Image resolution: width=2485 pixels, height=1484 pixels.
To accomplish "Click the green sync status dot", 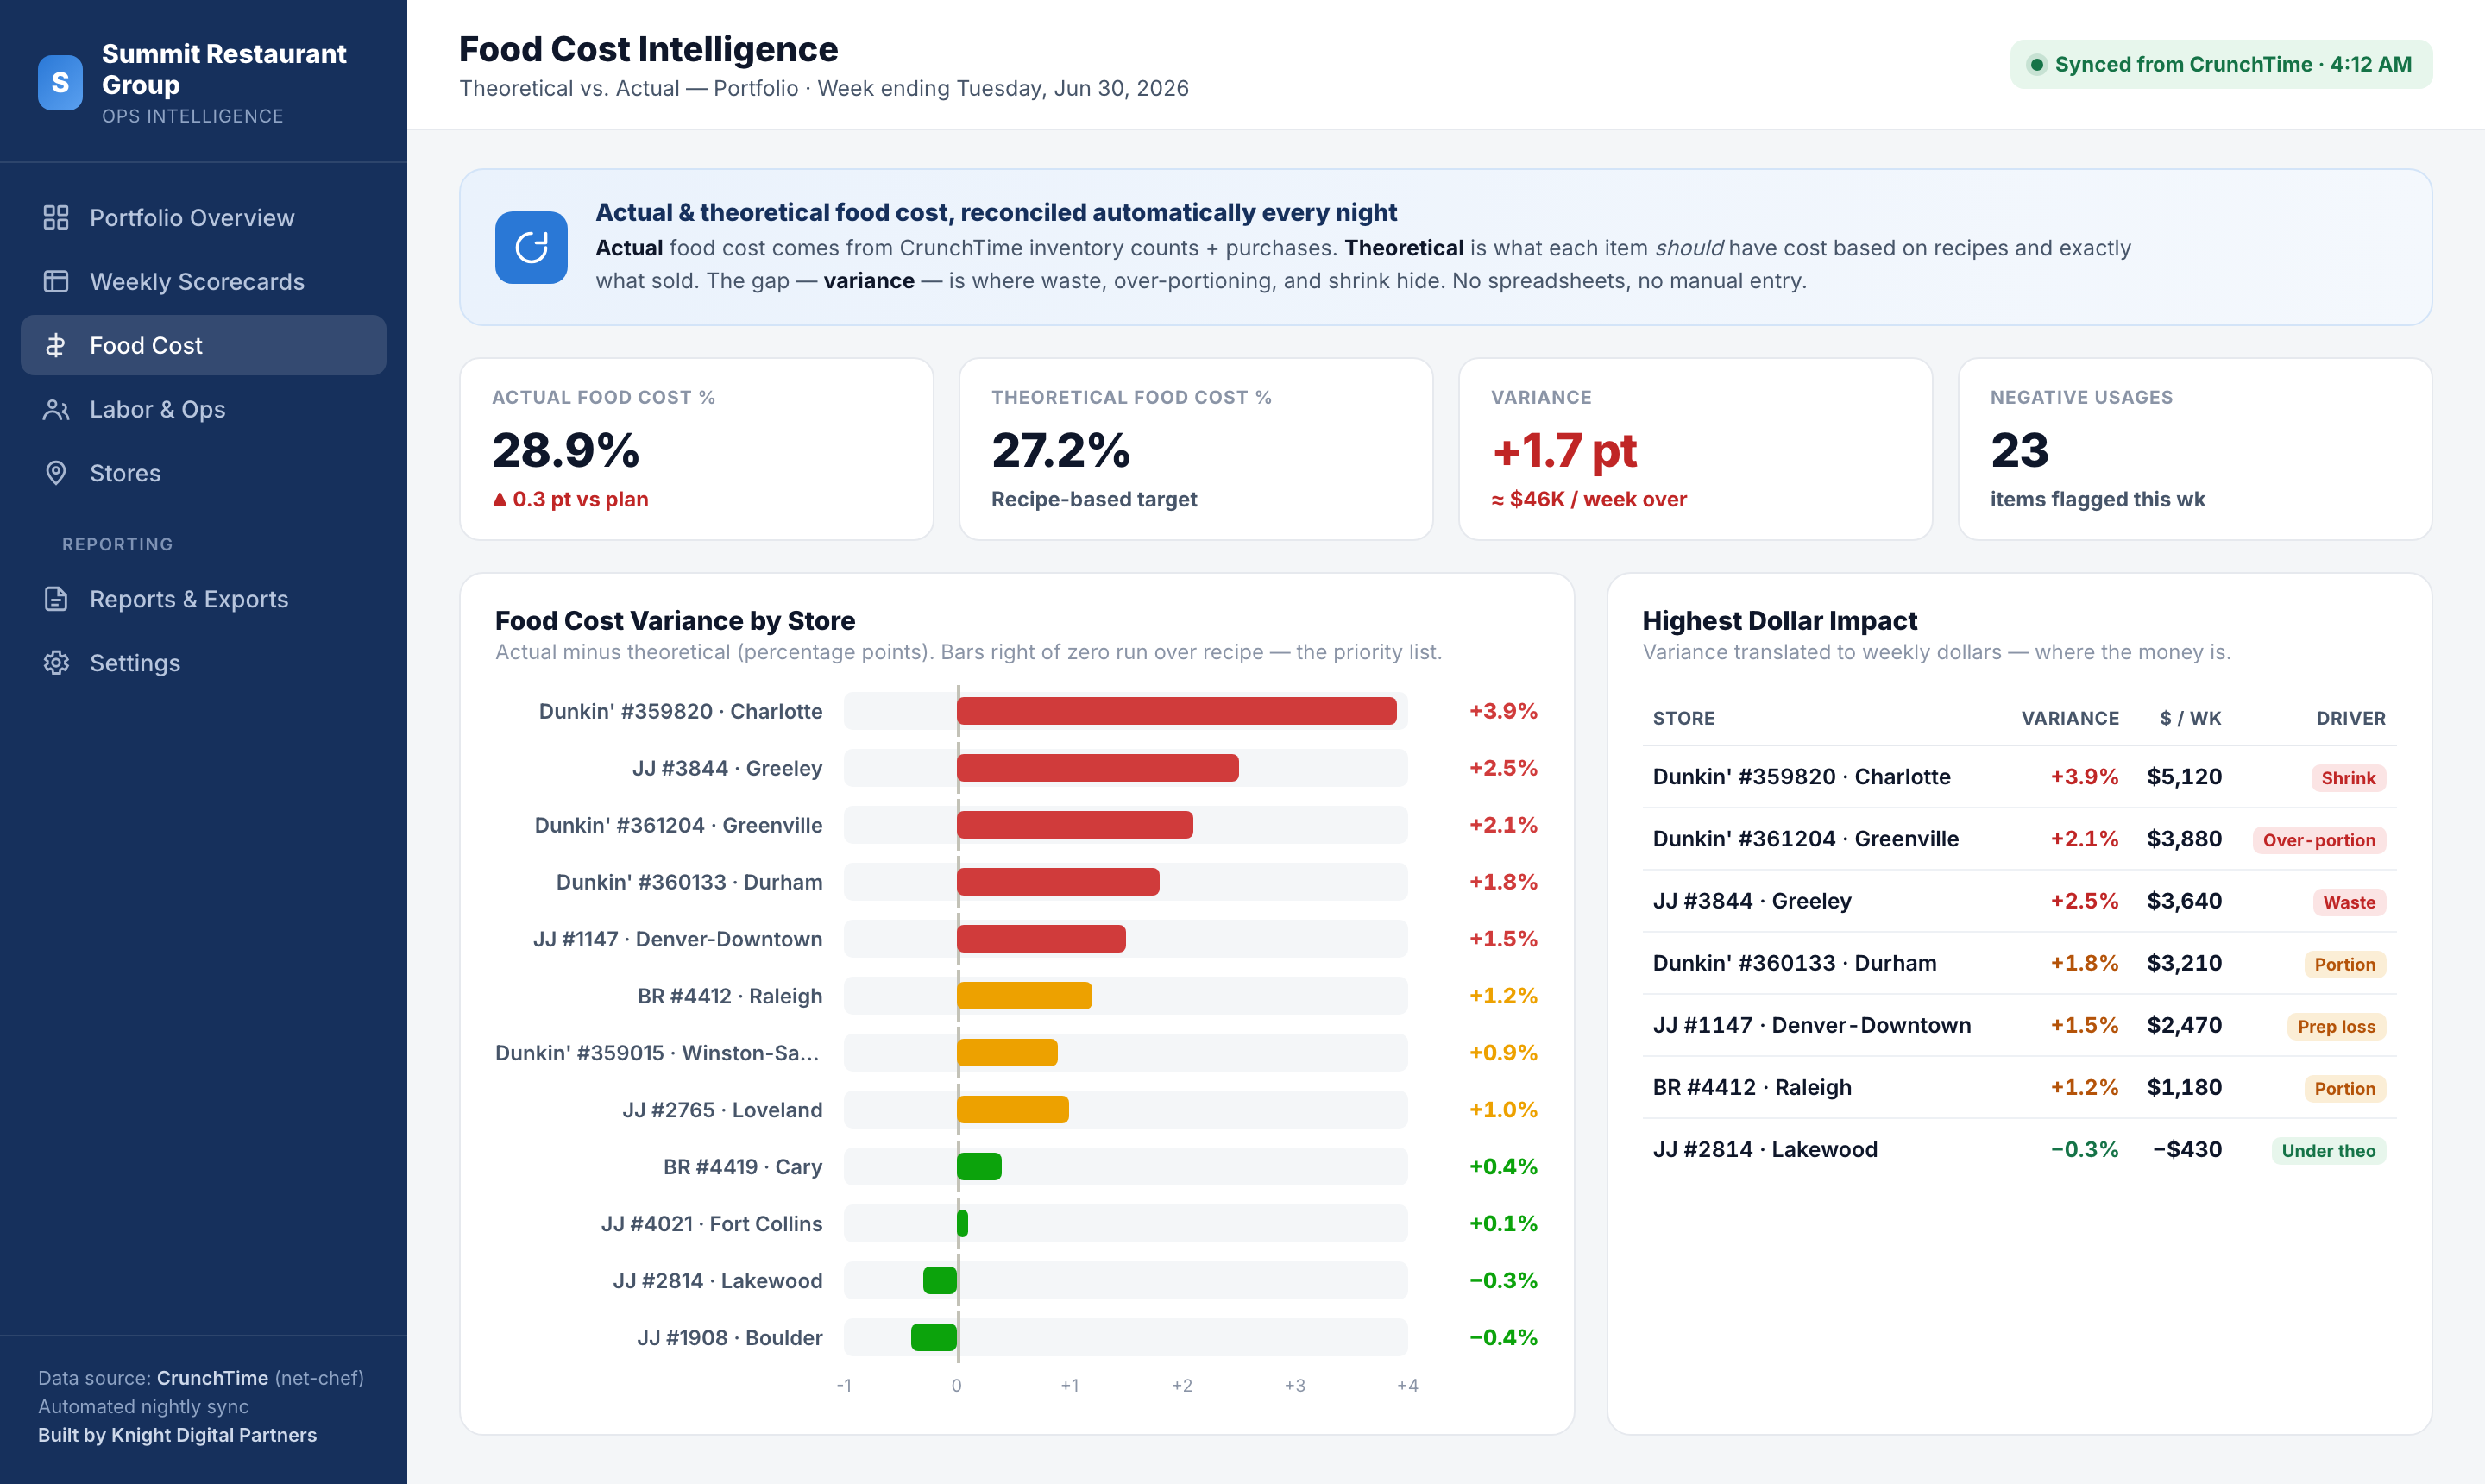I will (2036, 65).
